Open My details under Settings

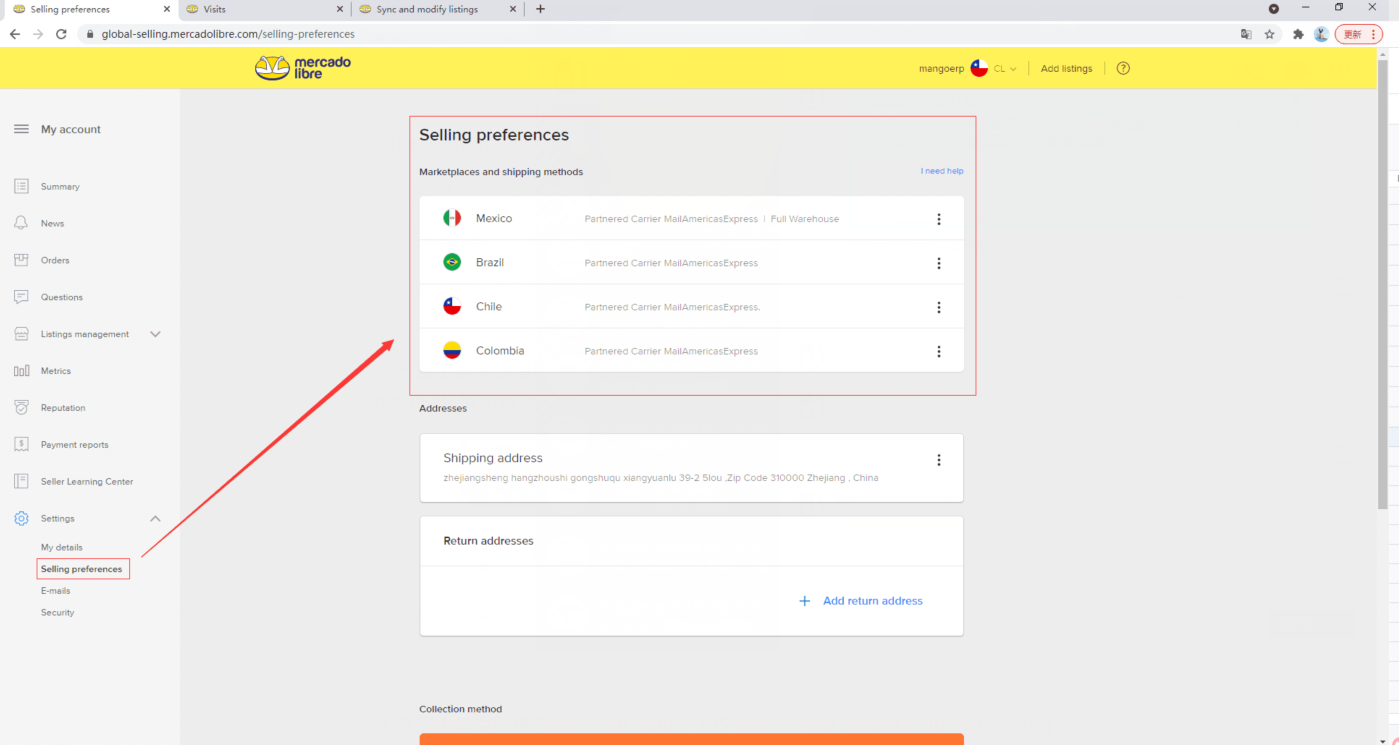(62, 547)
